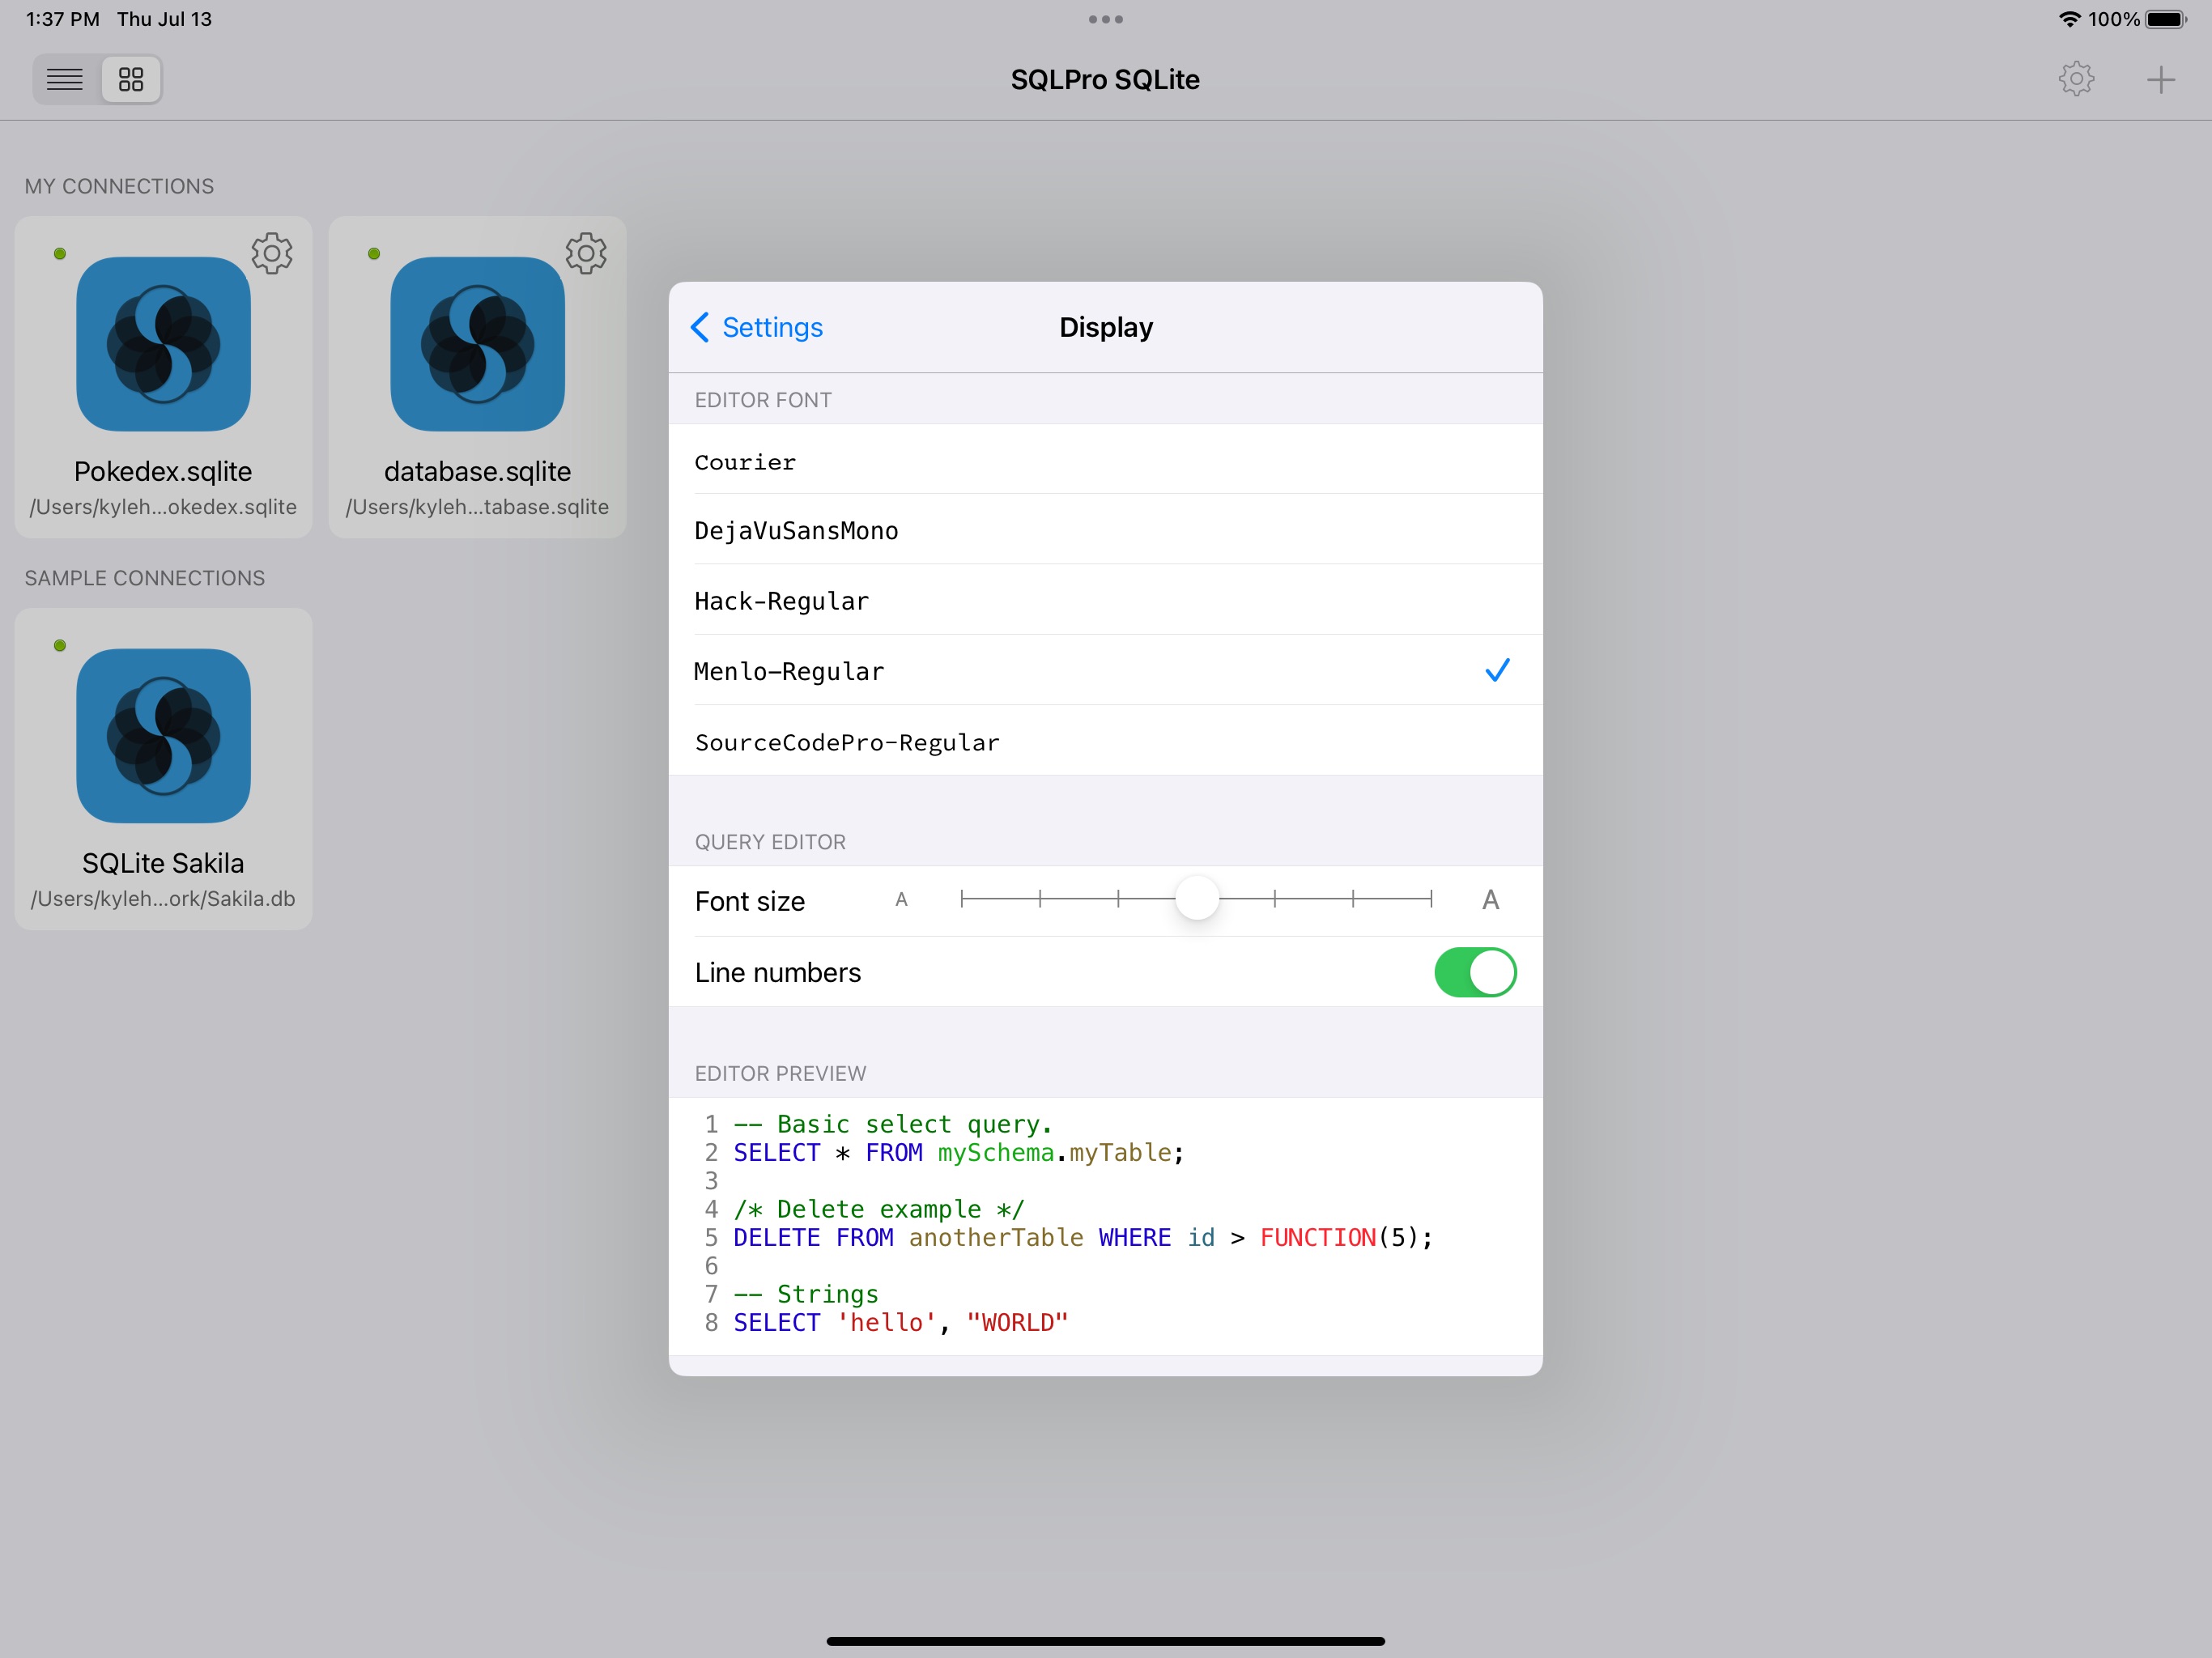Click the Pokedex.sqlite name label
The image size is (2212, 1658).
[163, 471]
